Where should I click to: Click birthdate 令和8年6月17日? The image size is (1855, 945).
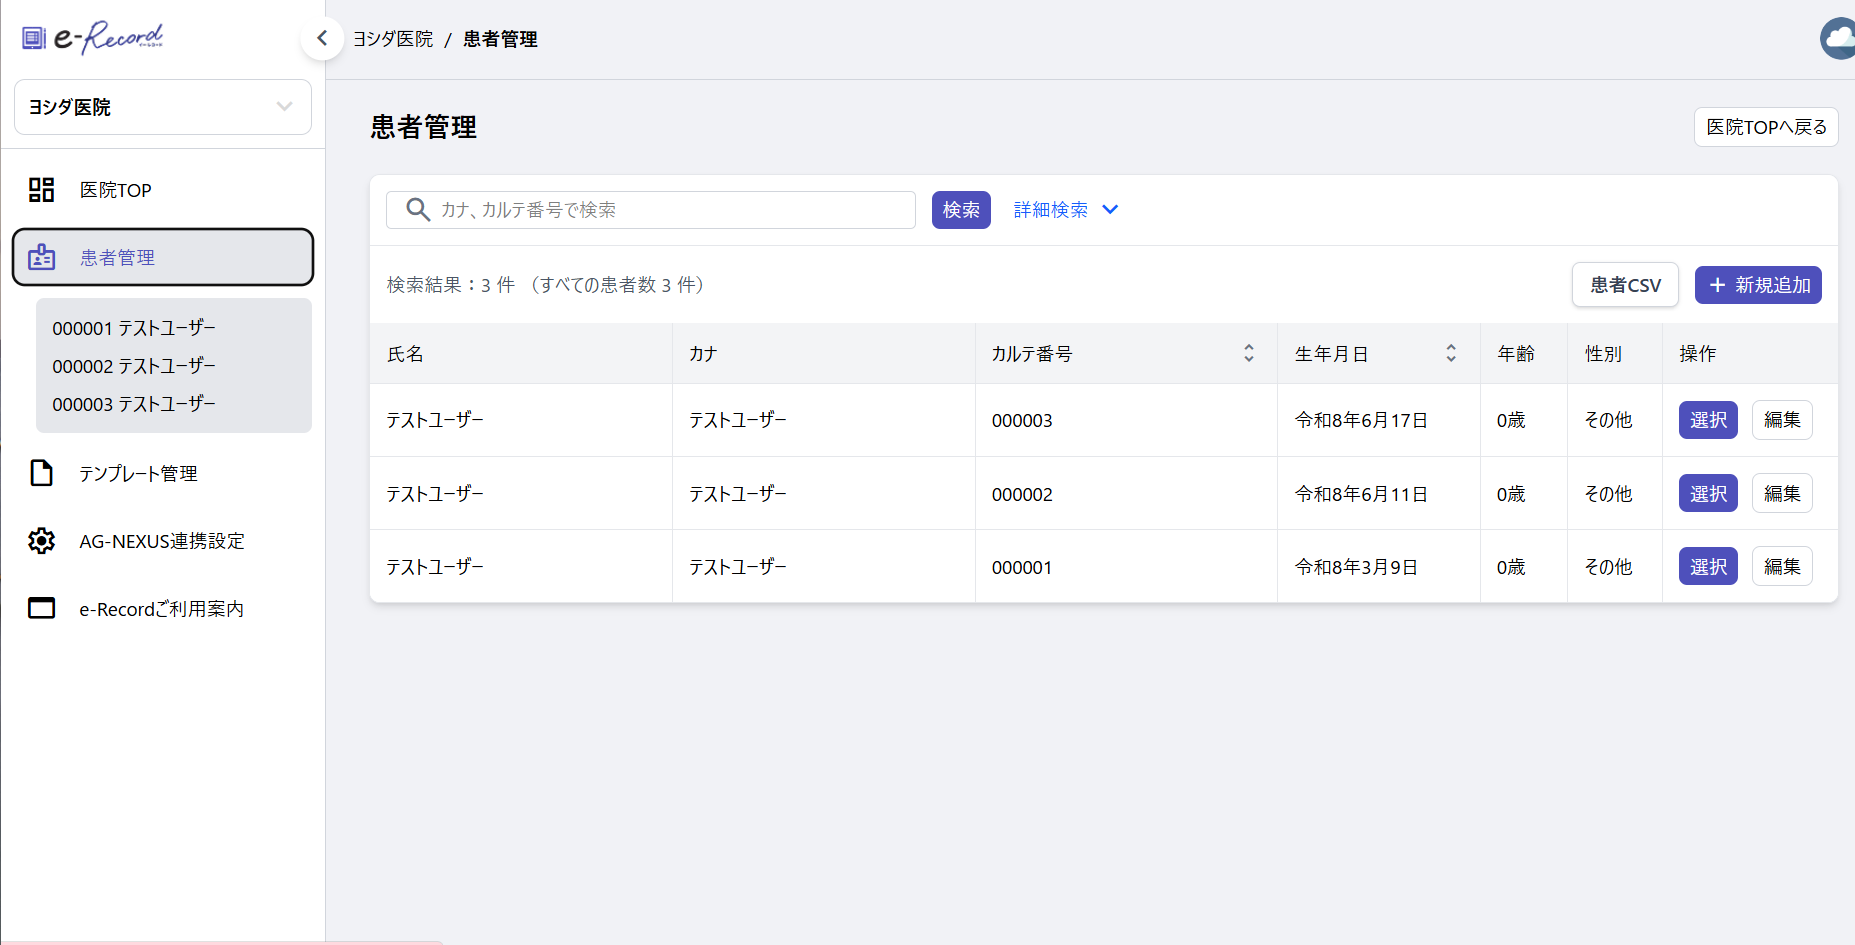(x=1361, y=421)
